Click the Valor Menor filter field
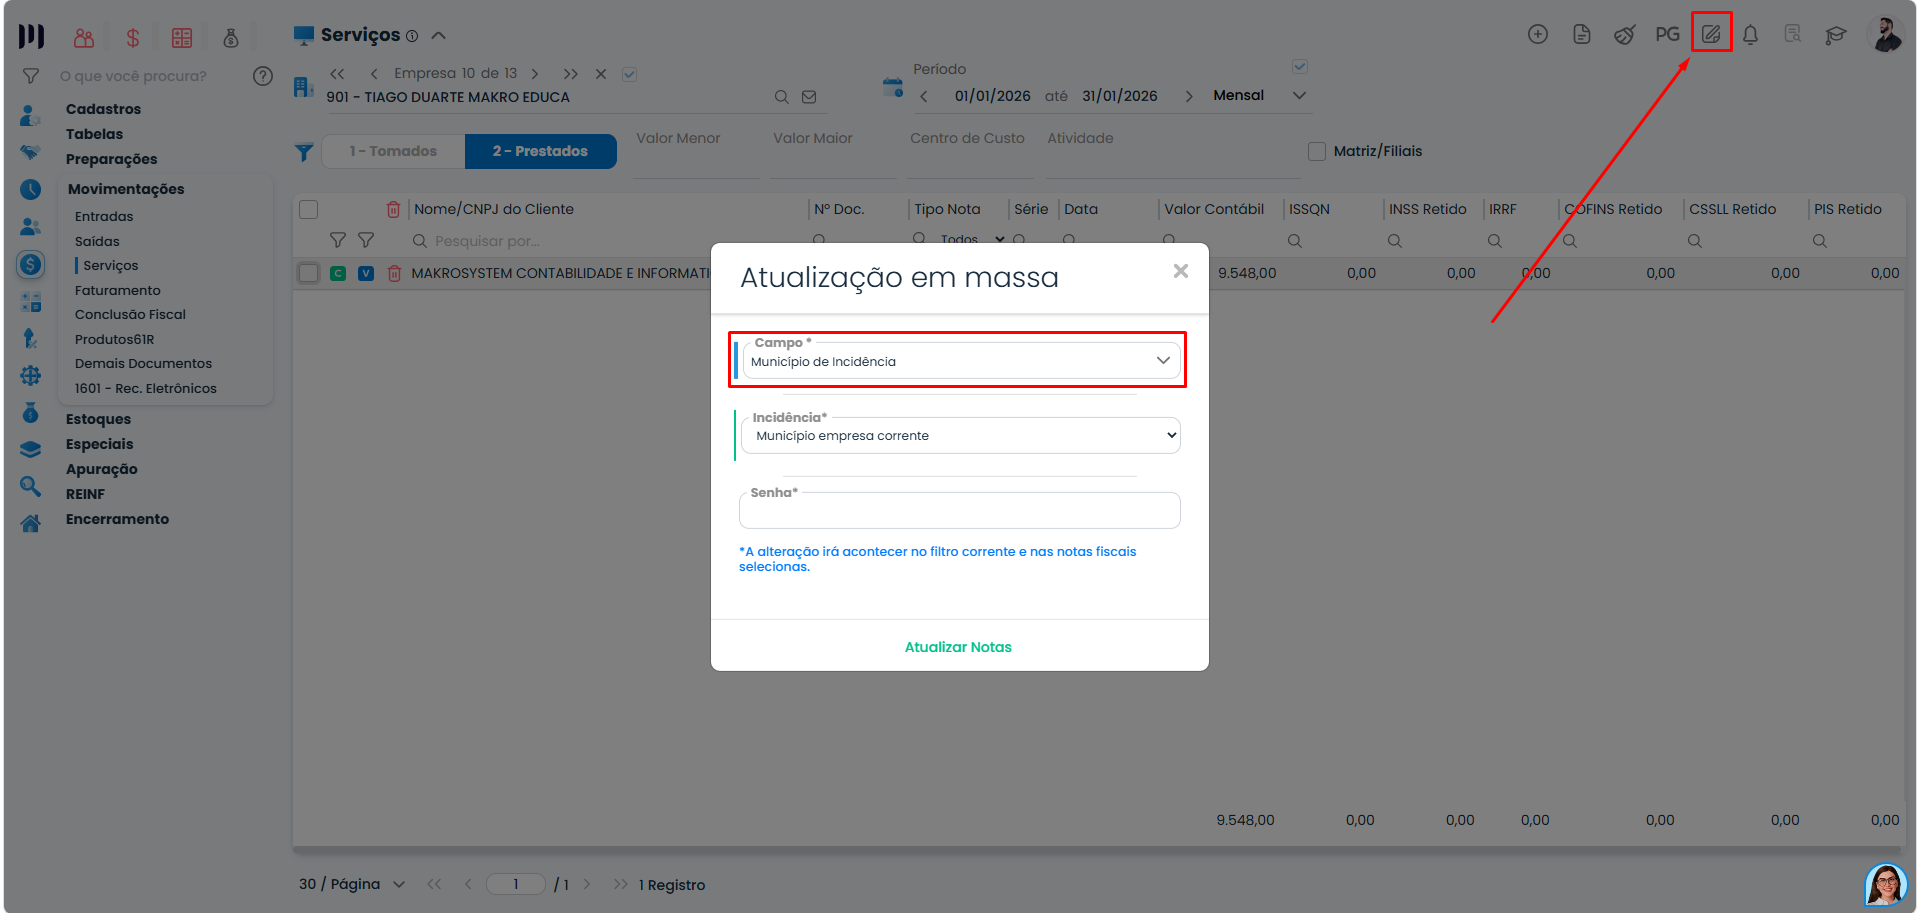The height and width of the screenshot is (913, 1919). point(696,155)
